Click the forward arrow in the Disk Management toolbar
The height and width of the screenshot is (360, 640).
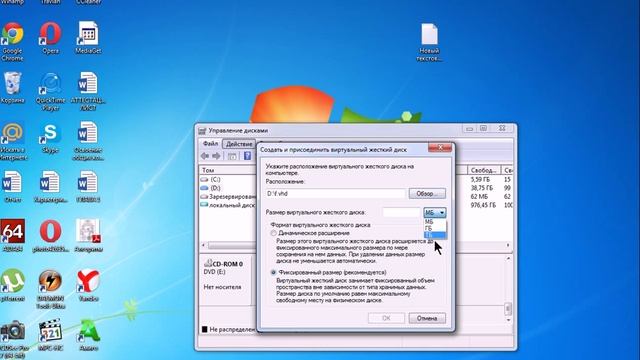point(216,156)
